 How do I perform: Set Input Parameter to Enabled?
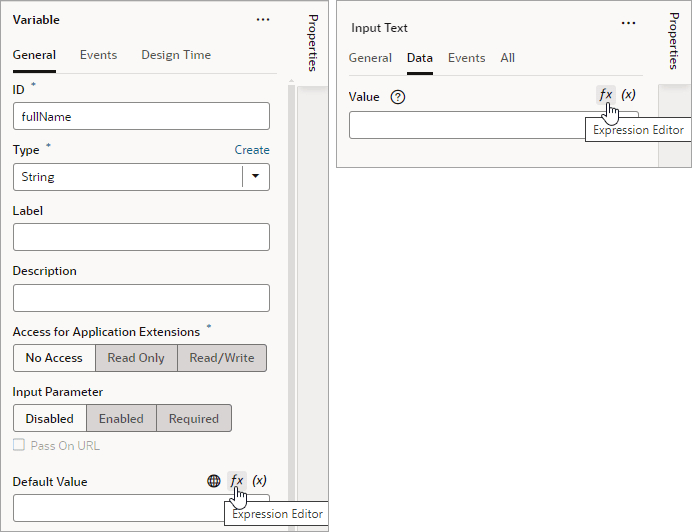[x=121, y=419]
